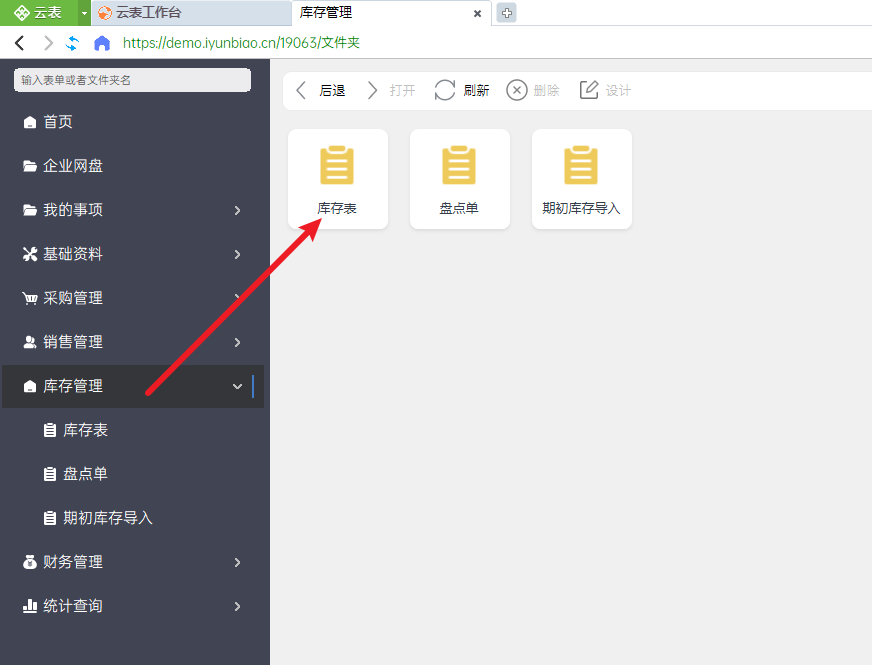Expand 我的事项 with its chevron
The width and height of the screenshot is (872, 665).
point(237,210)
